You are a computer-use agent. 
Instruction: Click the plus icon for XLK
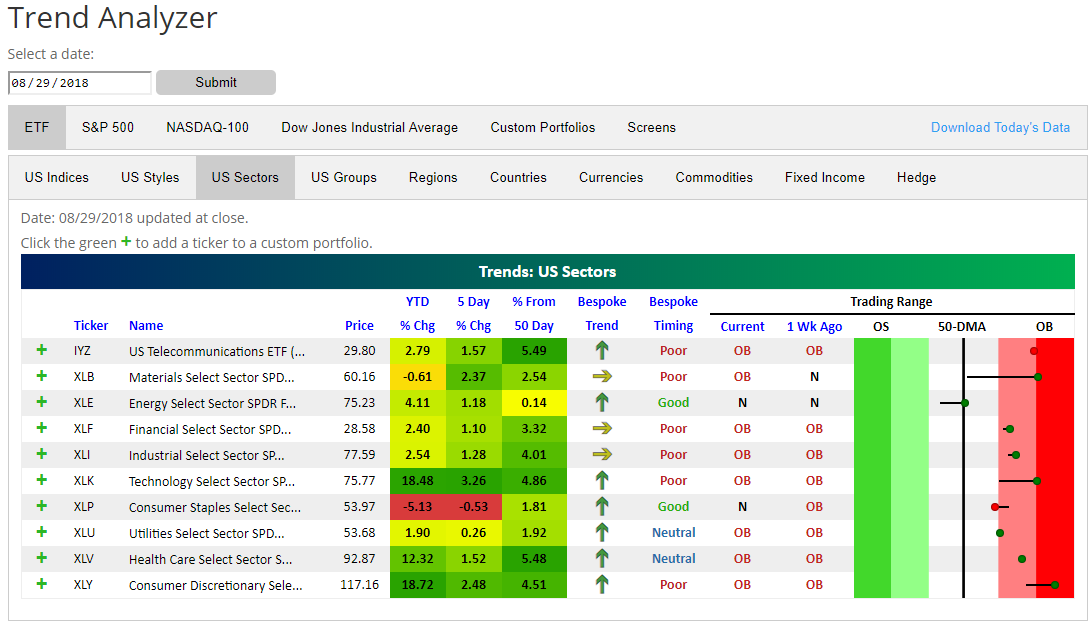(41, 480)
